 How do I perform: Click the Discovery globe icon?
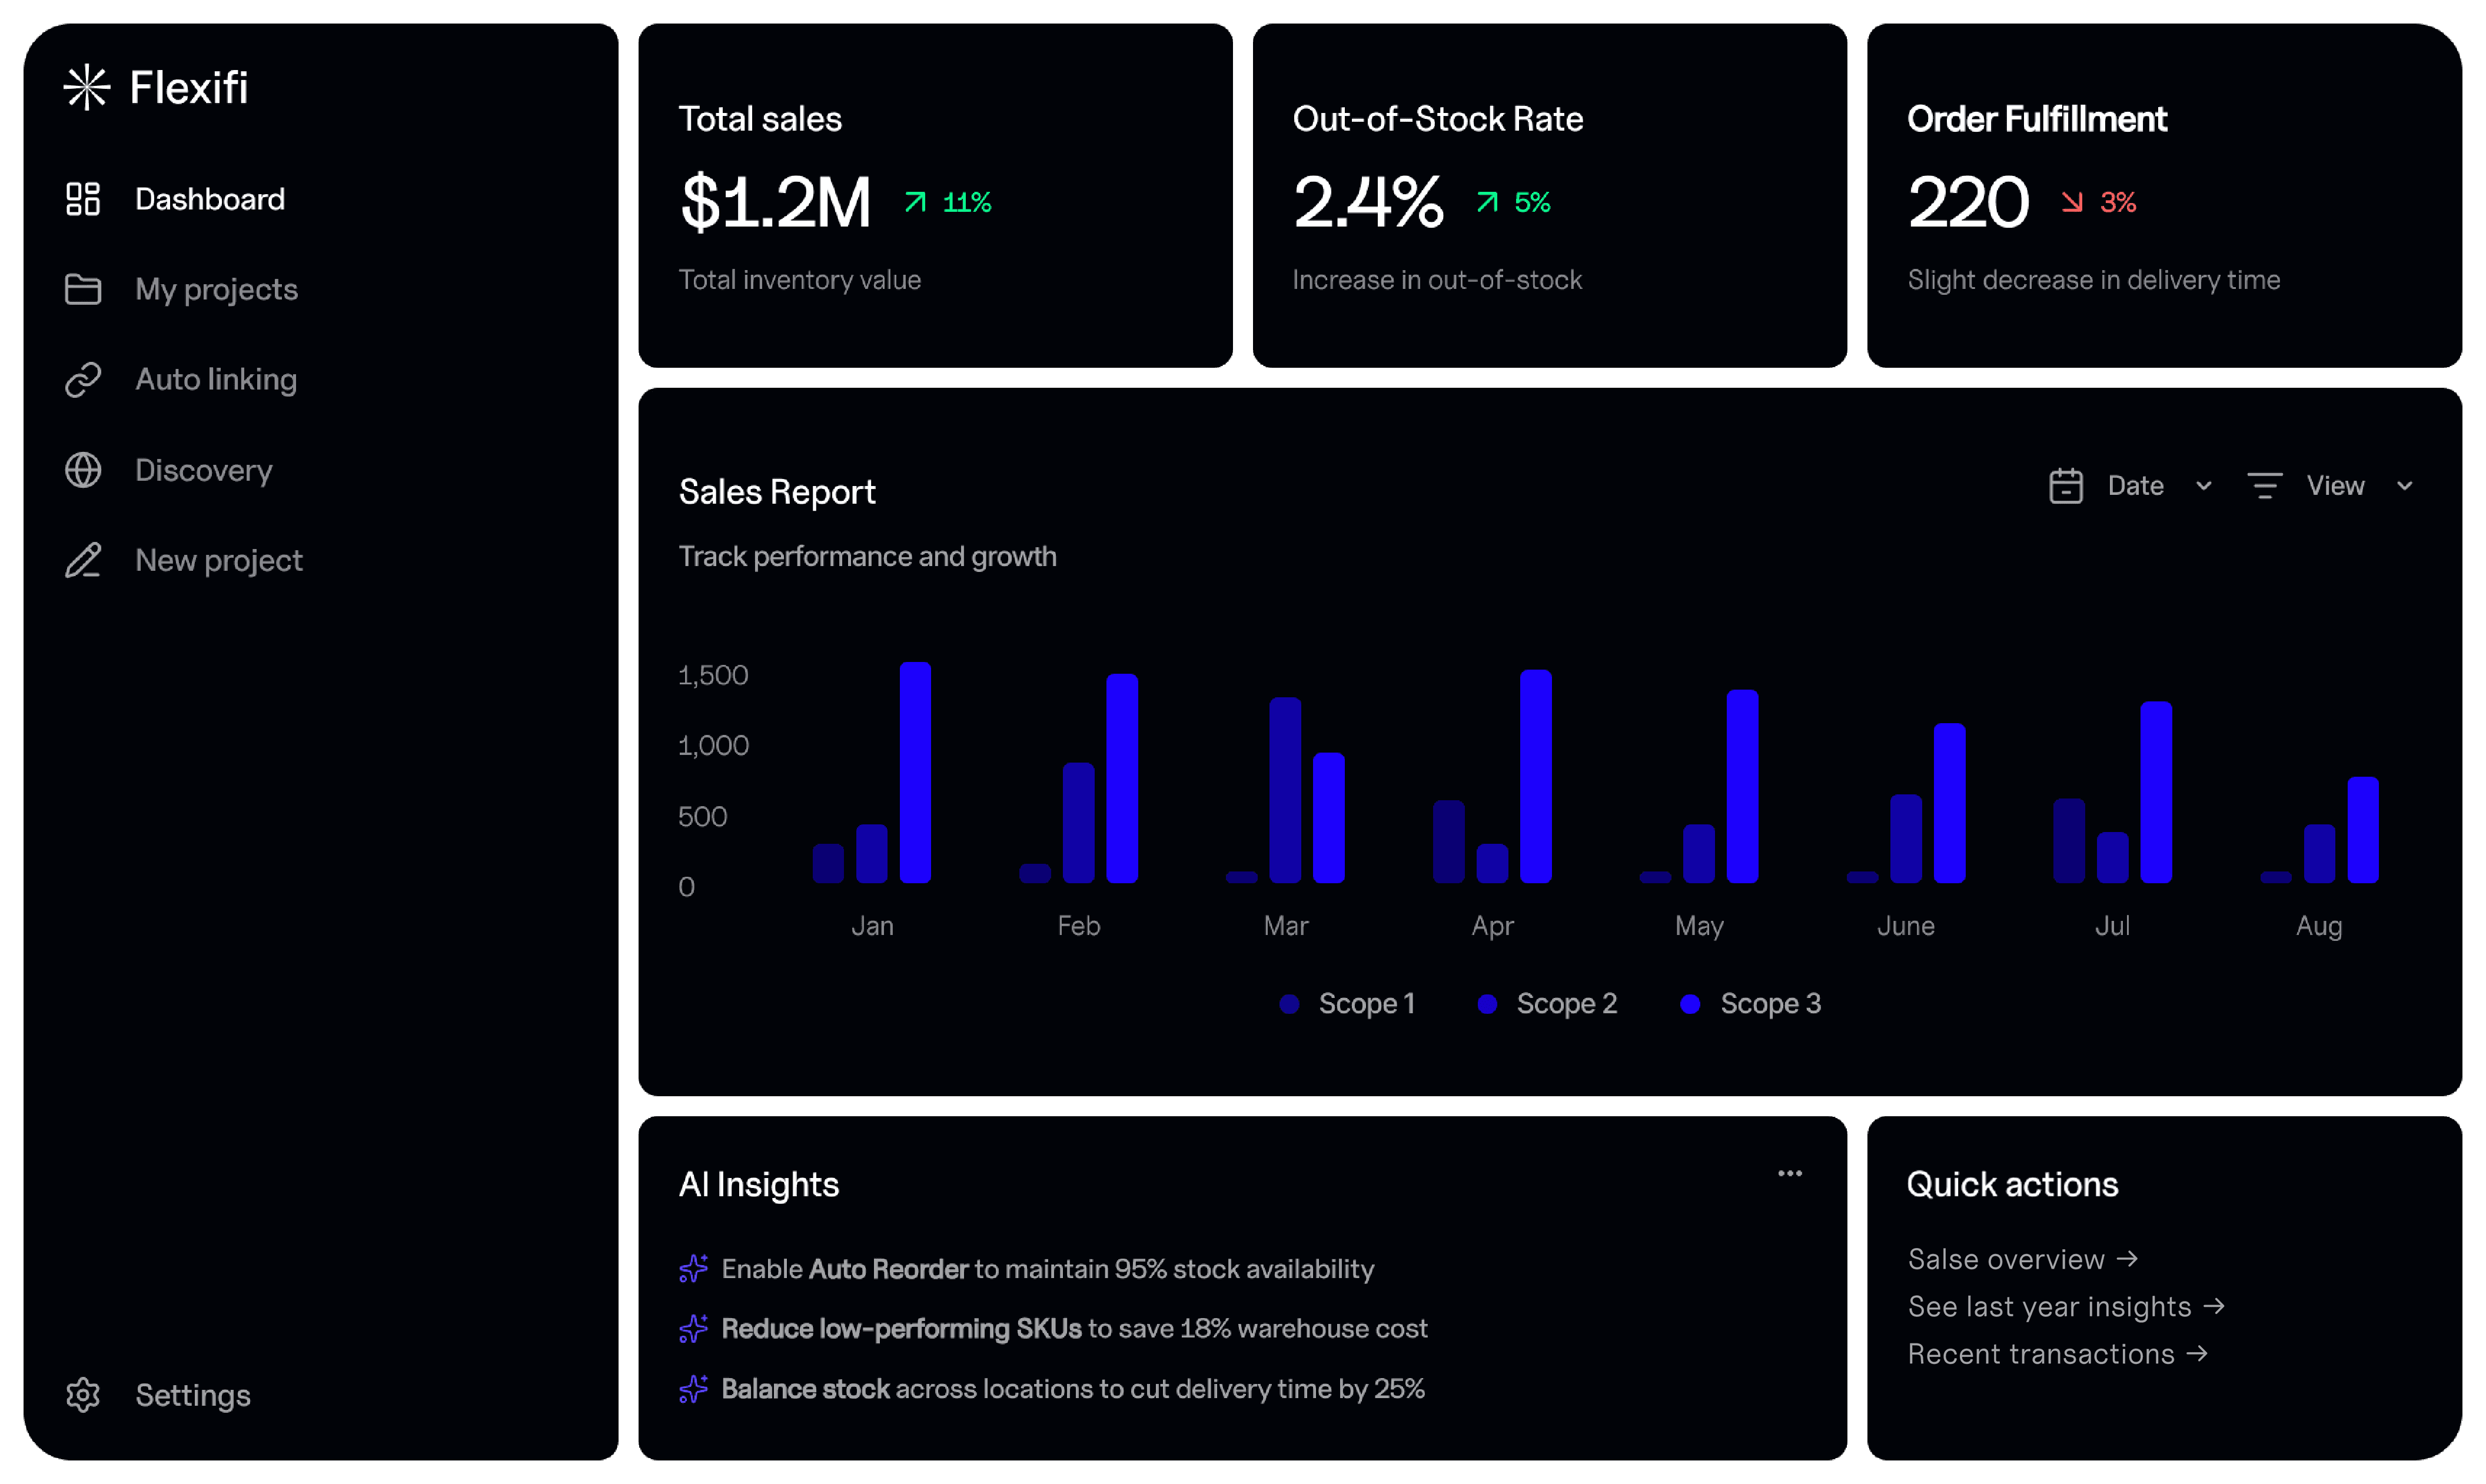tap(83, 470)
